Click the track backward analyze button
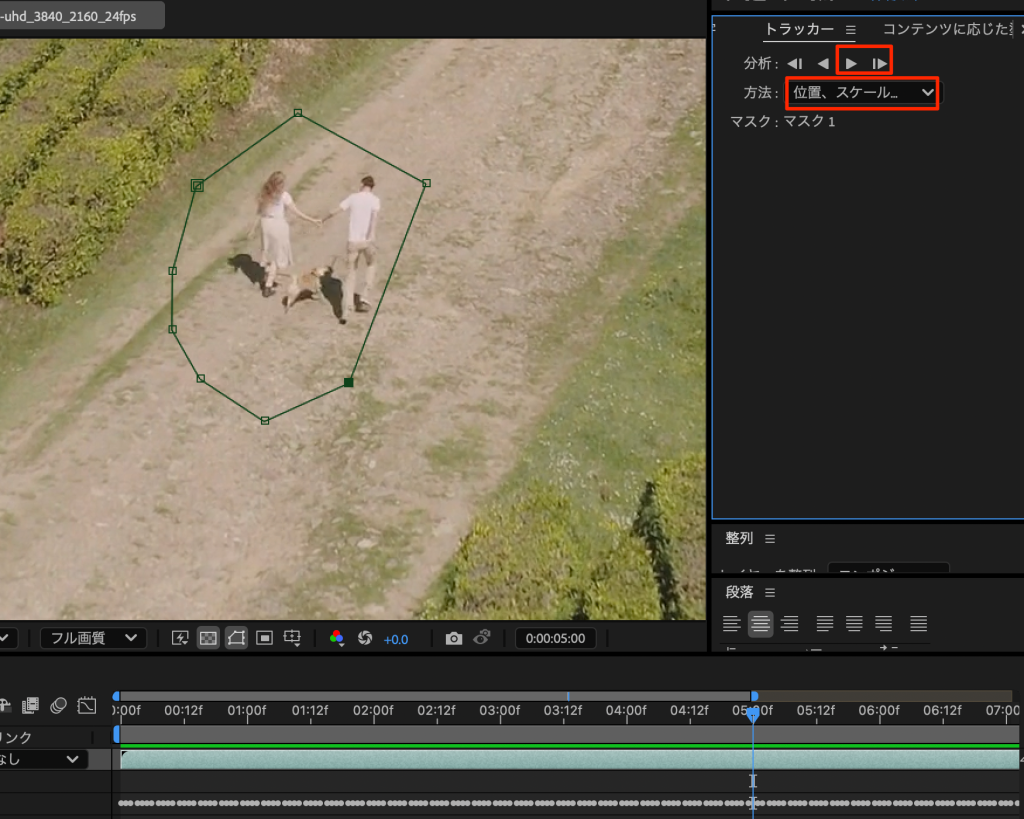This screenshot has width=1024, height=819. [x=823, y=63]
